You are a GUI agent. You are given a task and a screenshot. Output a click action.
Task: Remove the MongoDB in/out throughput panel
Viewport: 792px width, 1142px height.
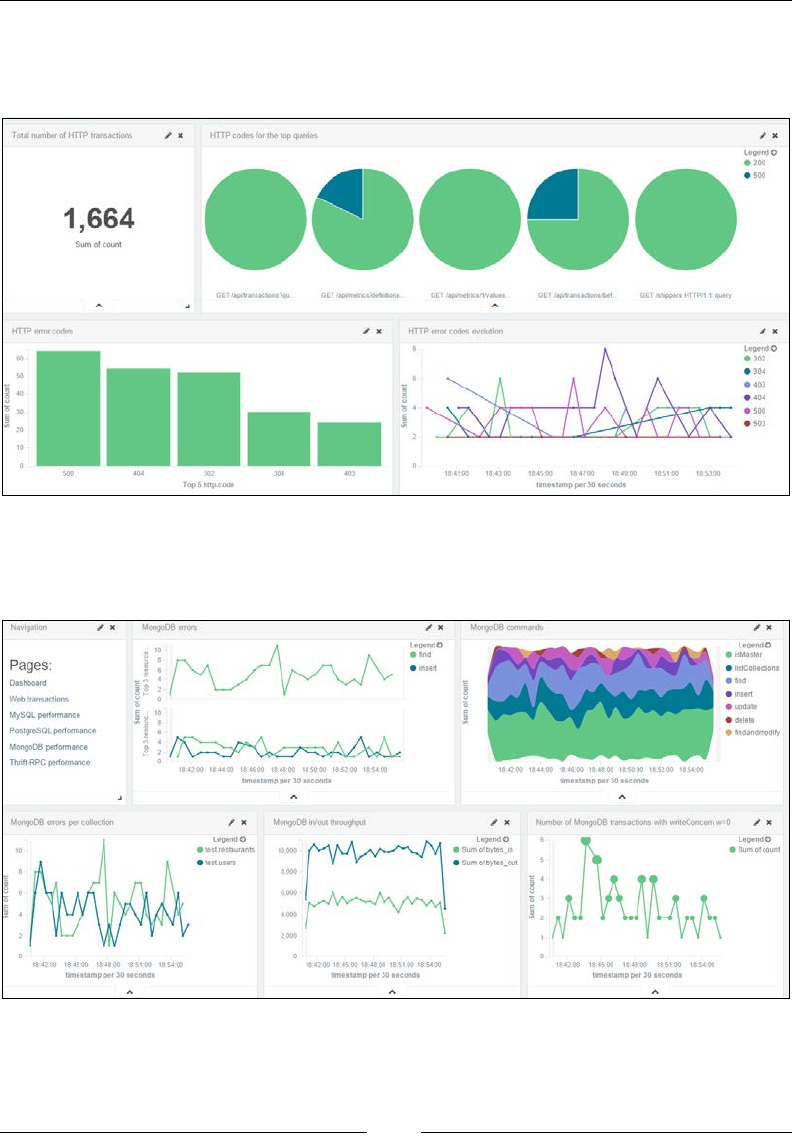(x=506, y=822)
